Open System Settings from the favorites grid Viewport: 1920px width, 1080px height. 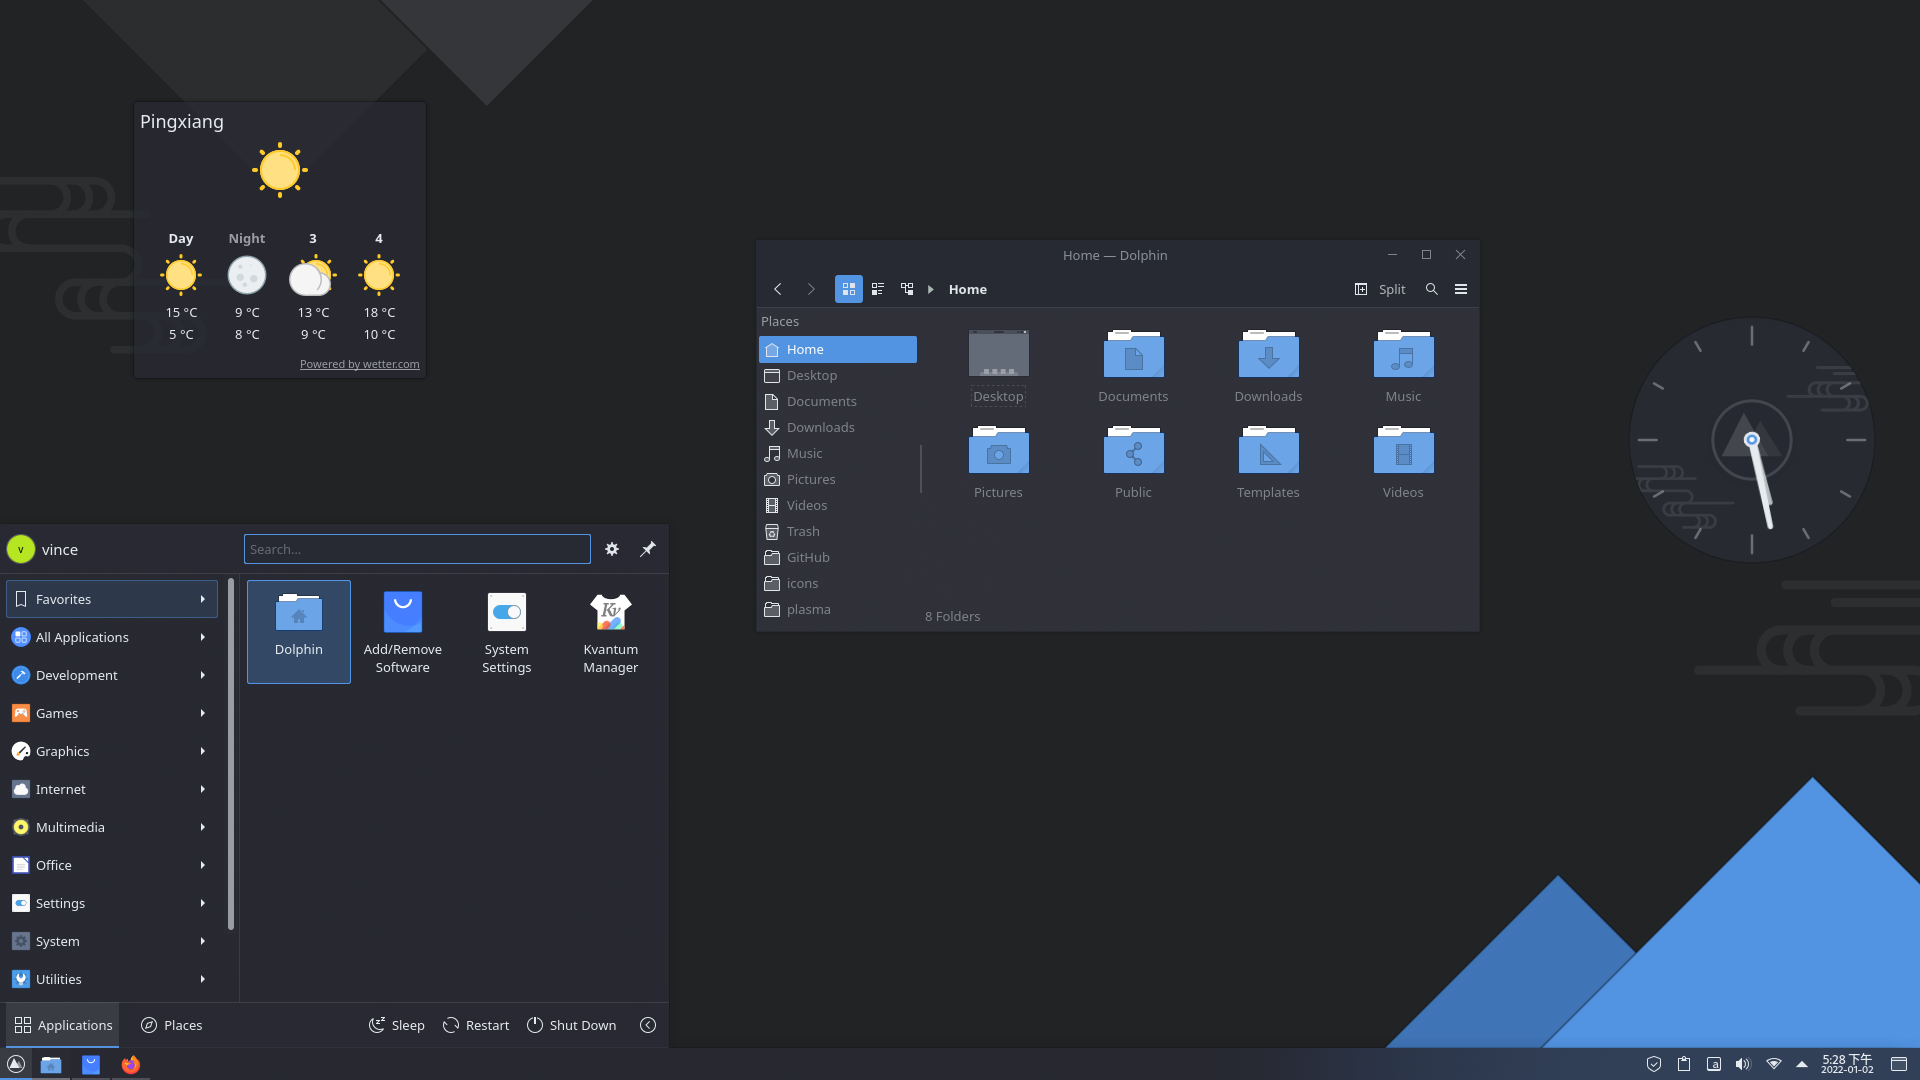click(x=506, y=630)
